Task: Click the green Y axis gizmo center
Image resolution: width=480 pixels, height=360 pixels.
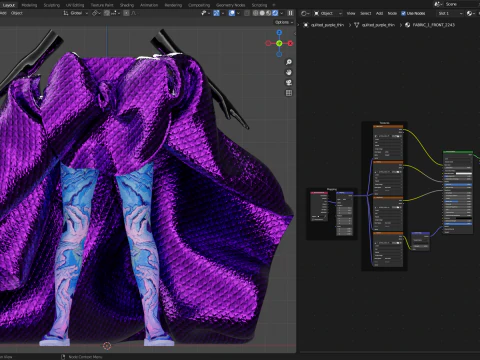Action: (279, 43)
